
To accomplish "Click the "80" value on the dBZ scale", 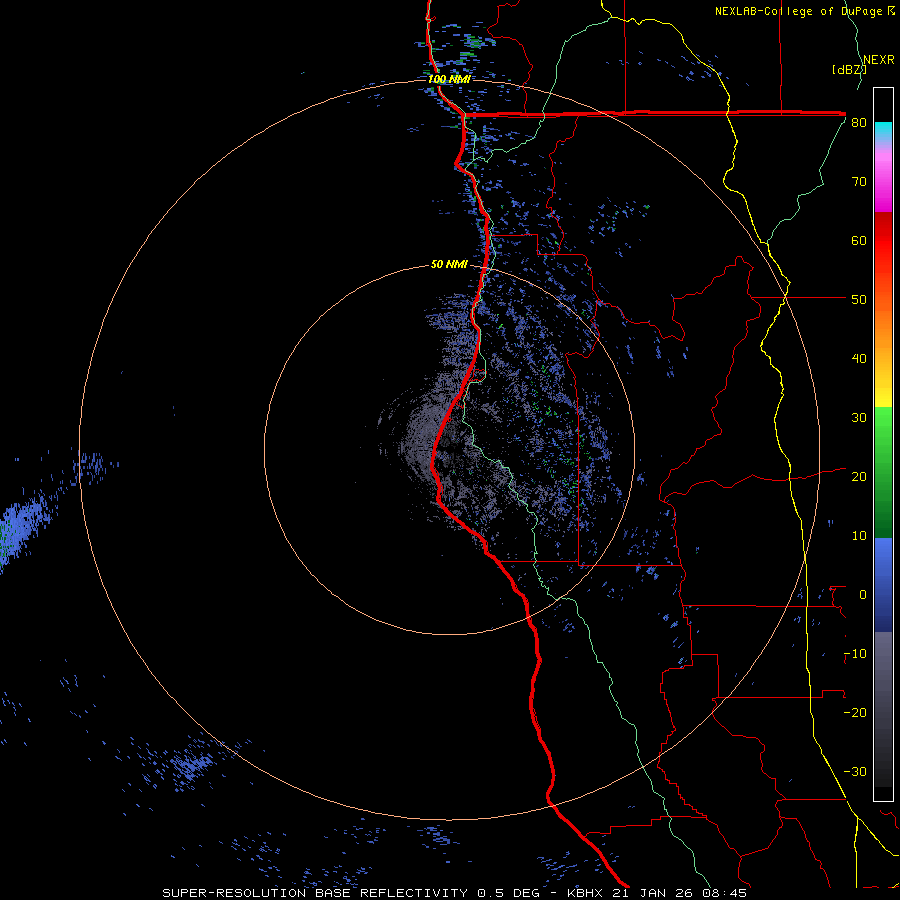I will [x=859, y=123].
